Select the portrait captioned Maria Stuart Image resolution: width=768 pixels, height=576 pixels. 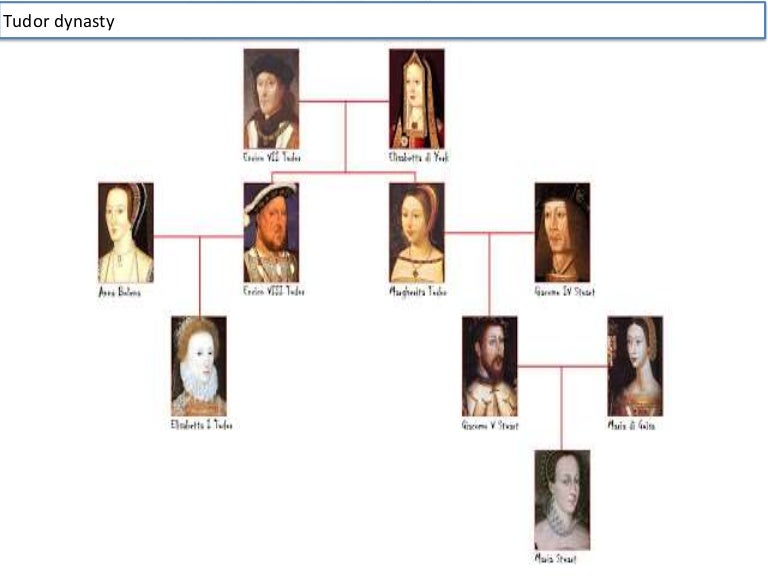point(562,500)
